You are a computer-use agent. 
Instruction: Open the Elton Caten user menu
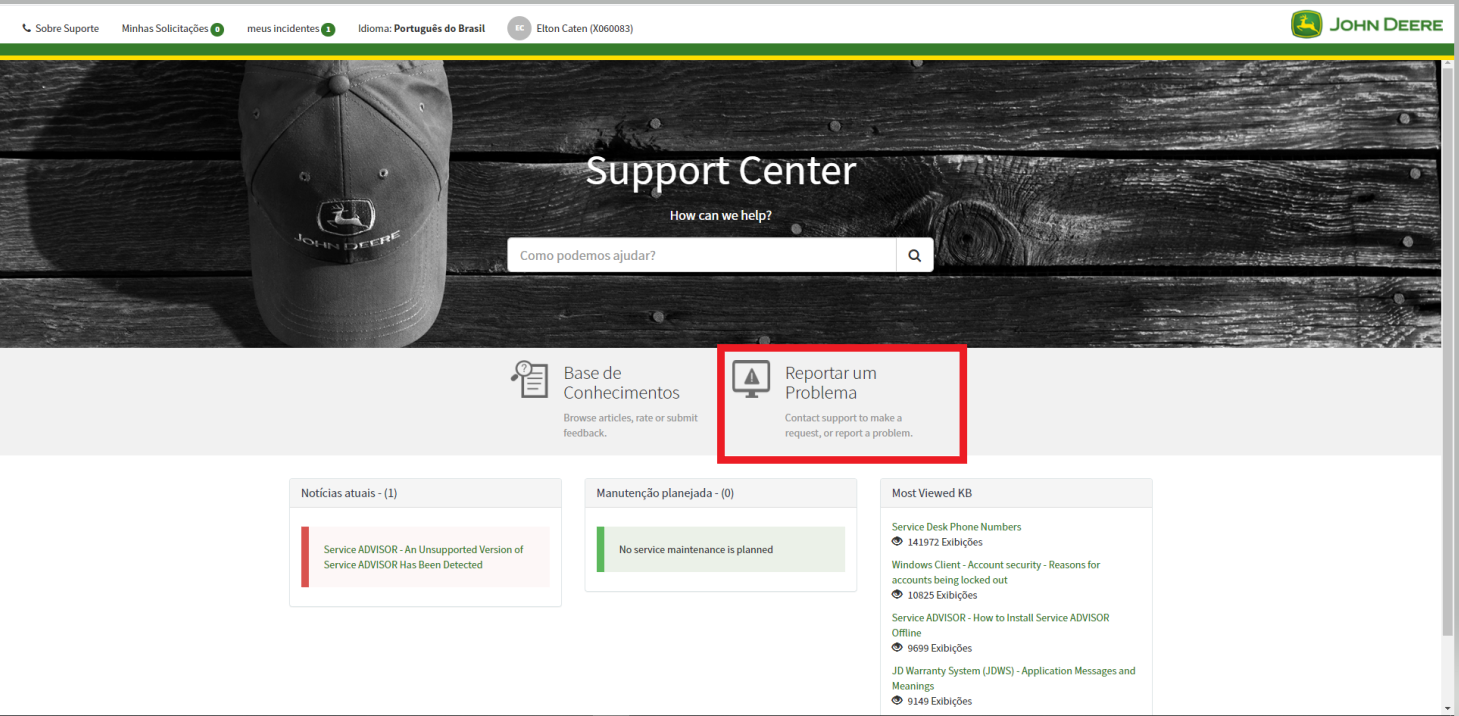[x=584, y=29]
